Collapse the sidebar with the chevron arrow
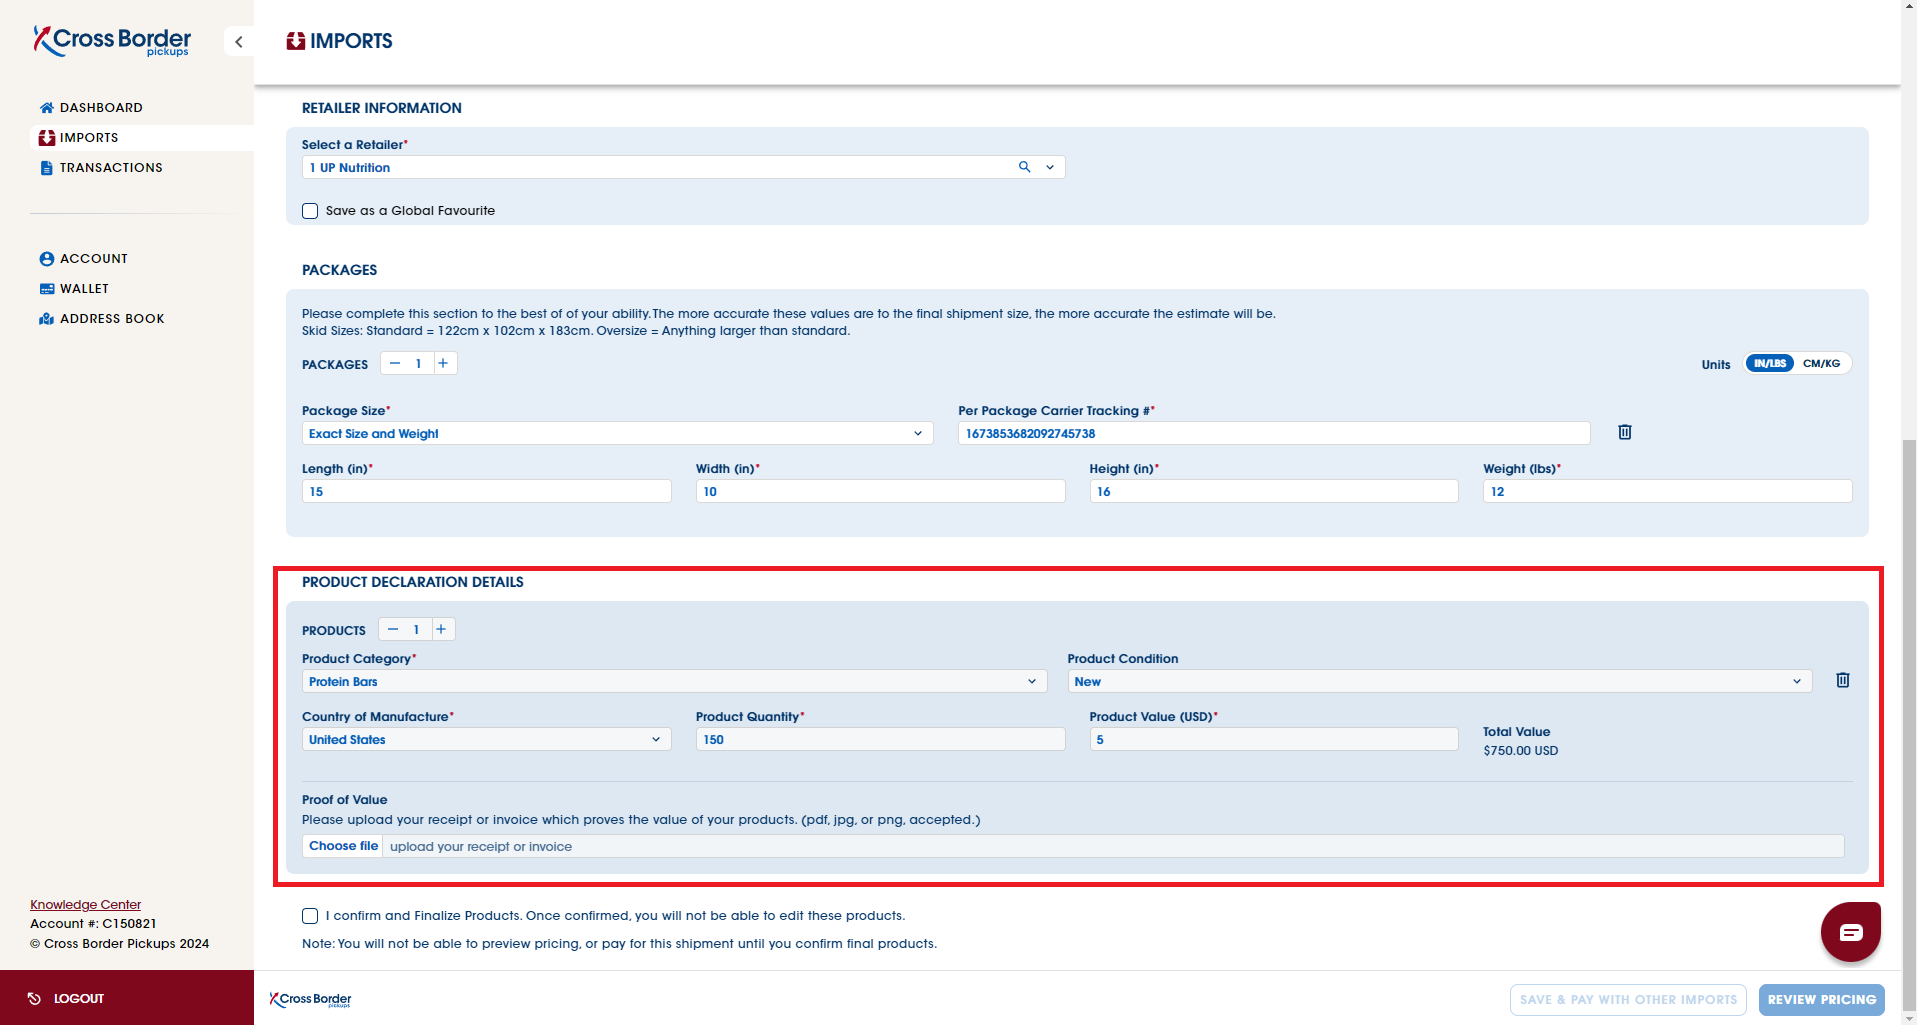This screenshot has height=1025, width=1917. point(238,41)
